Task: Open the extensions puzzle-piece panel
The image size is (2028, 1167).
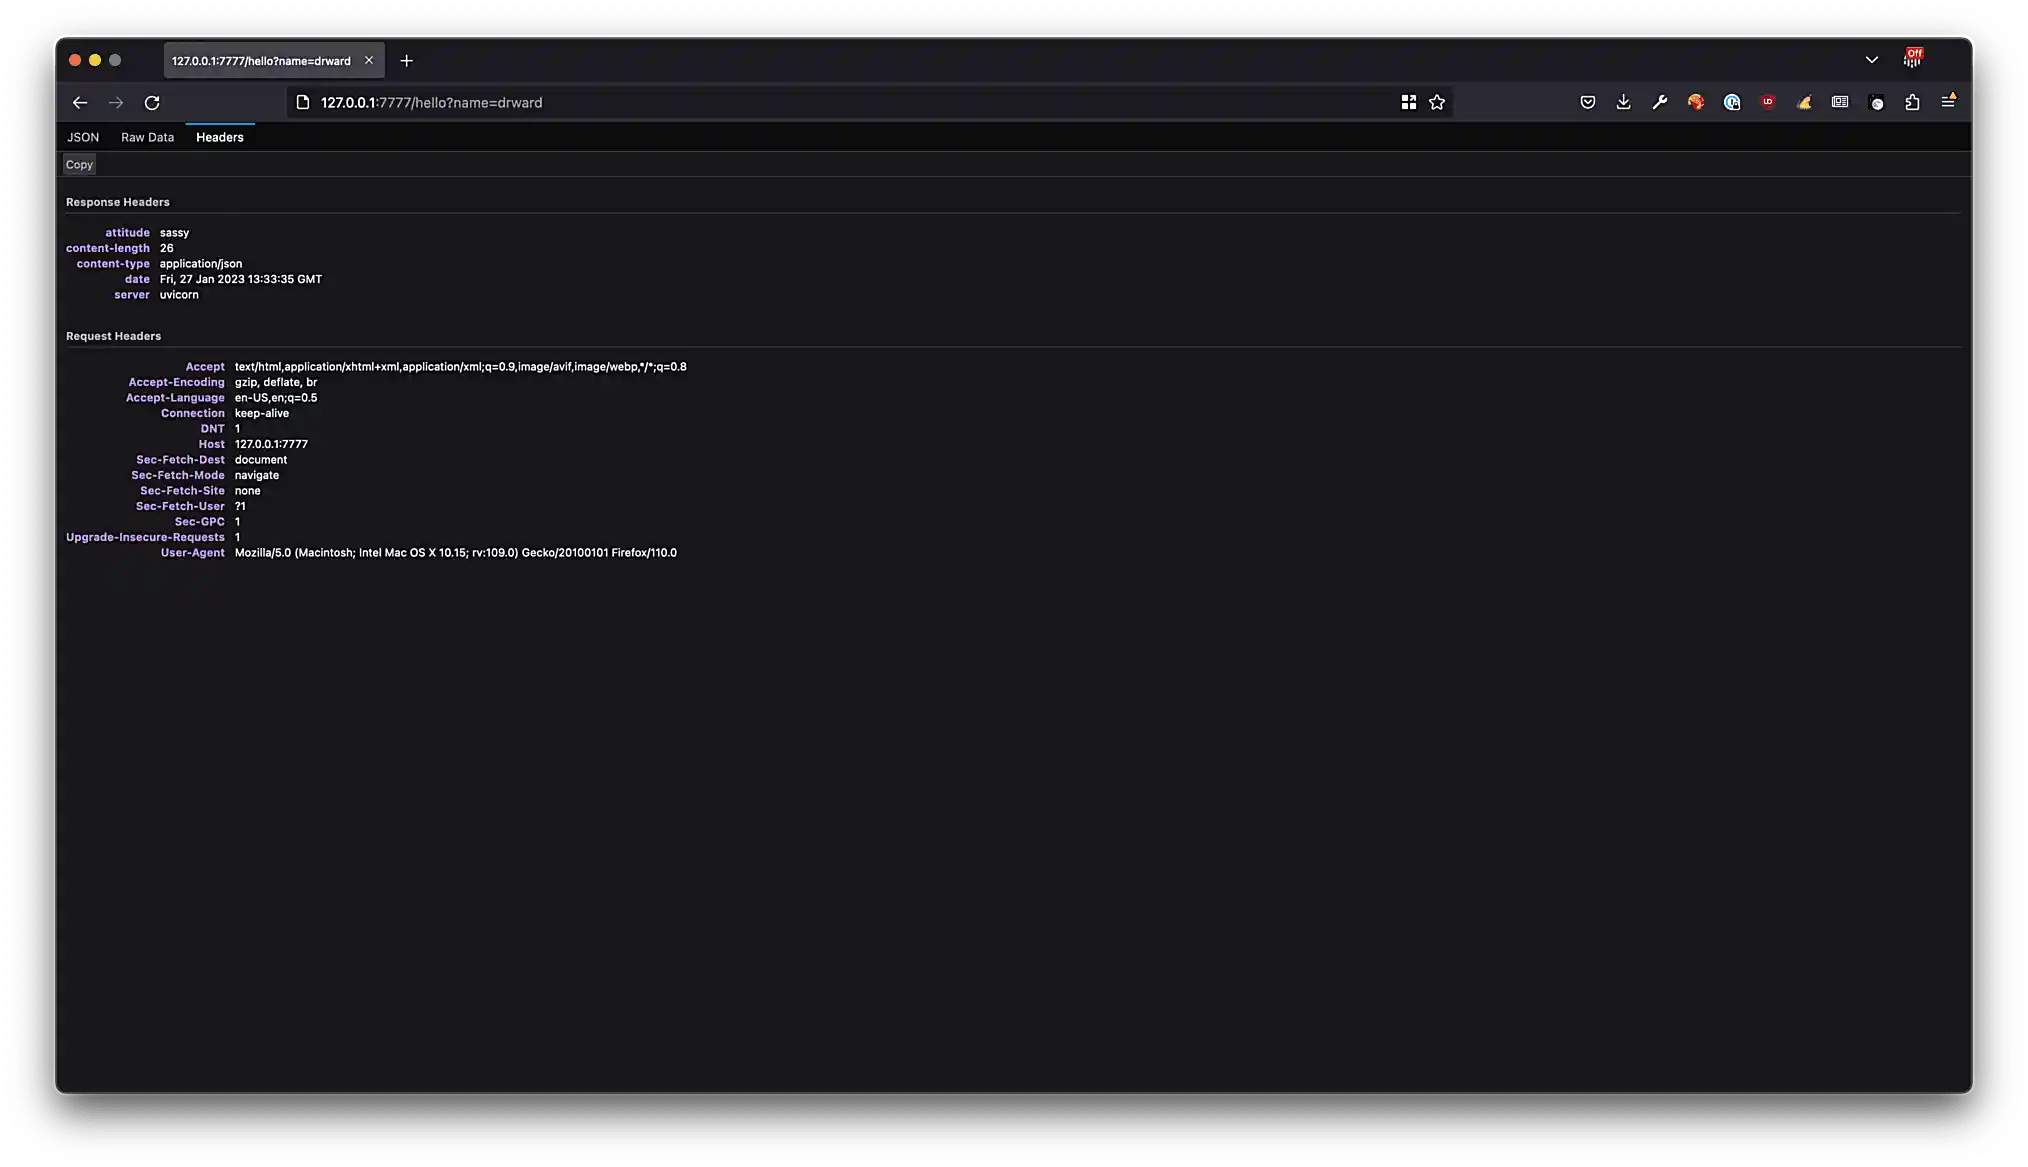Action: point(1914,101)
